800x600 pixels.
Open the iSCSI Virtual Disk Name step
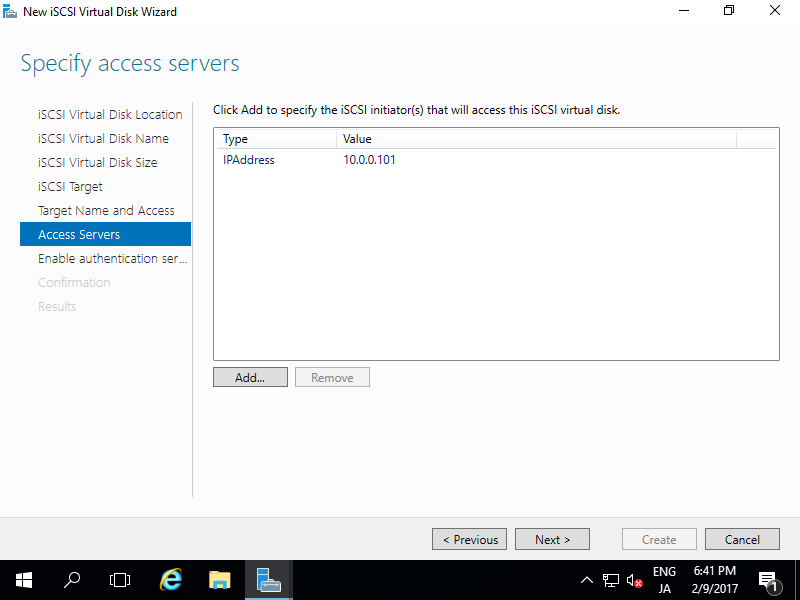pos(103,138)
